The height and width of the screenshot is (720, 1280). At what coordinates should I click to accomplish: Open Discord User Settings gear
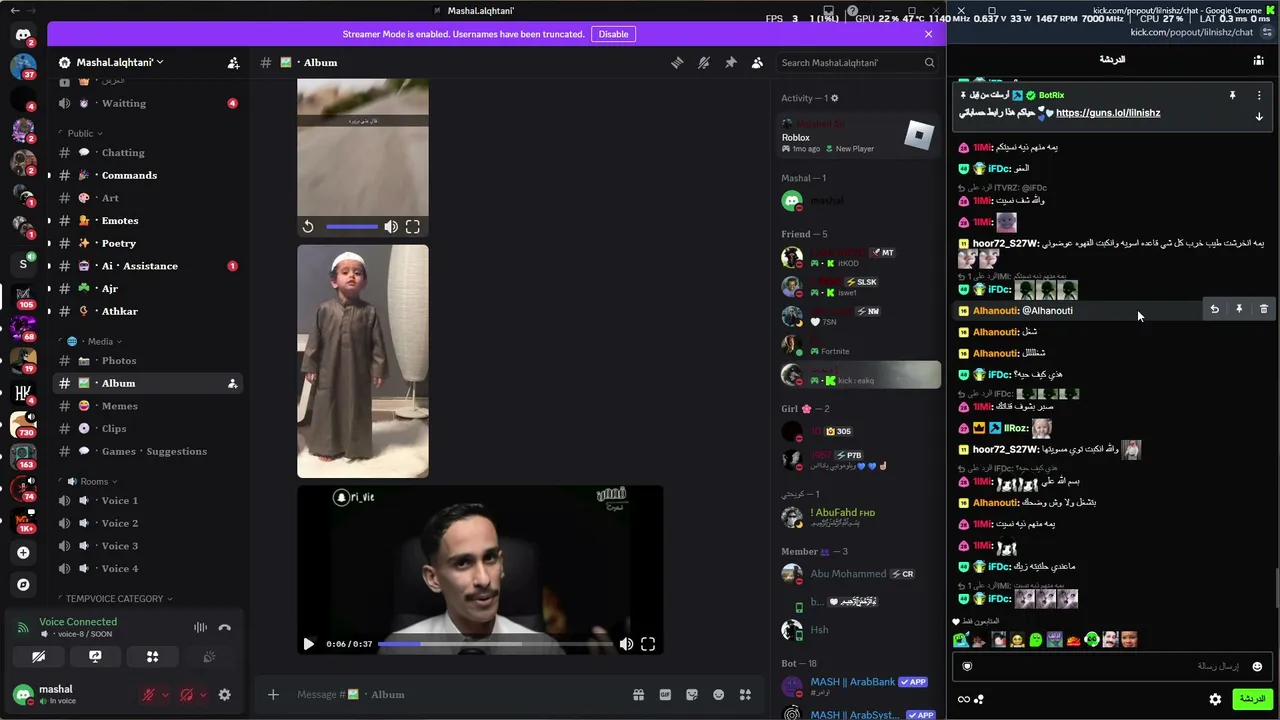pos(224,695)
